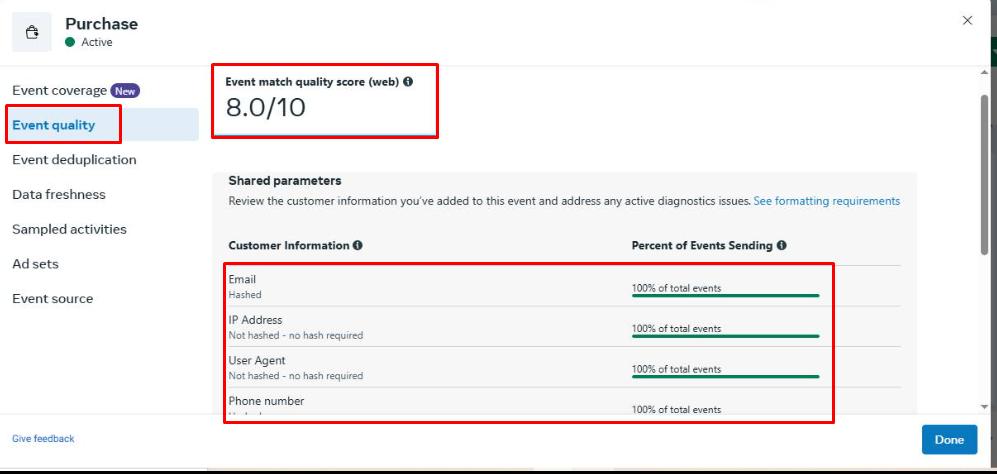Open Event source in sidebar
This screenshot has width=997, height=474.
coord(52,299)
